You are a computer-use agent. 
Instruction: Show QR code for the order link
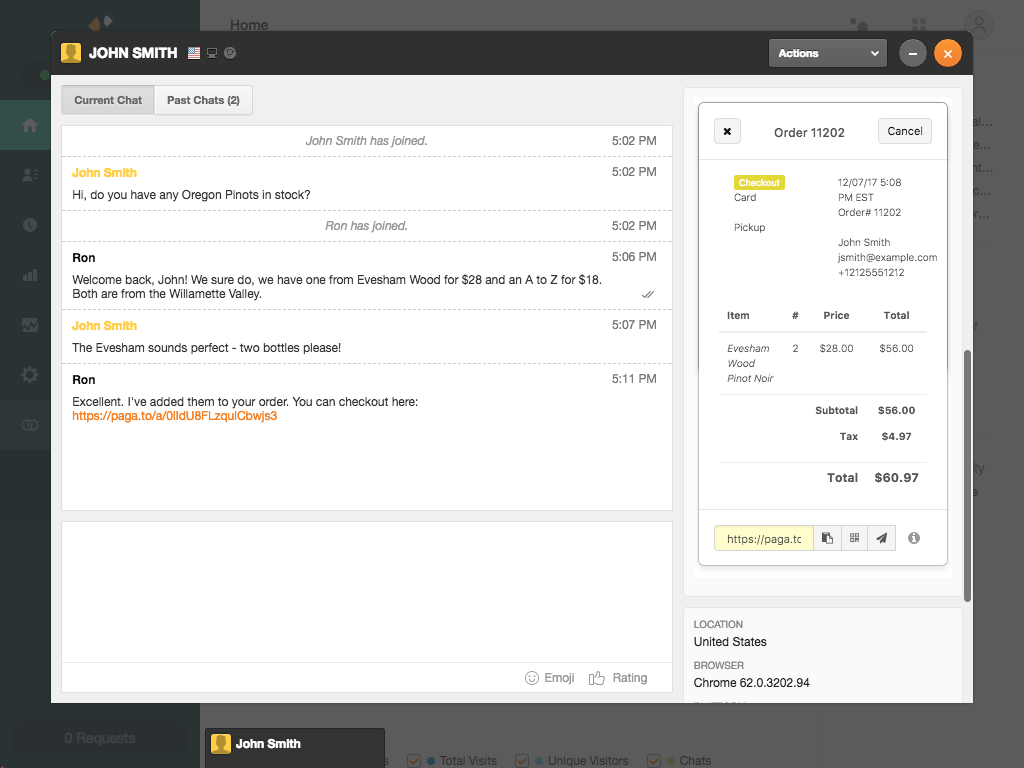[854, 538]
